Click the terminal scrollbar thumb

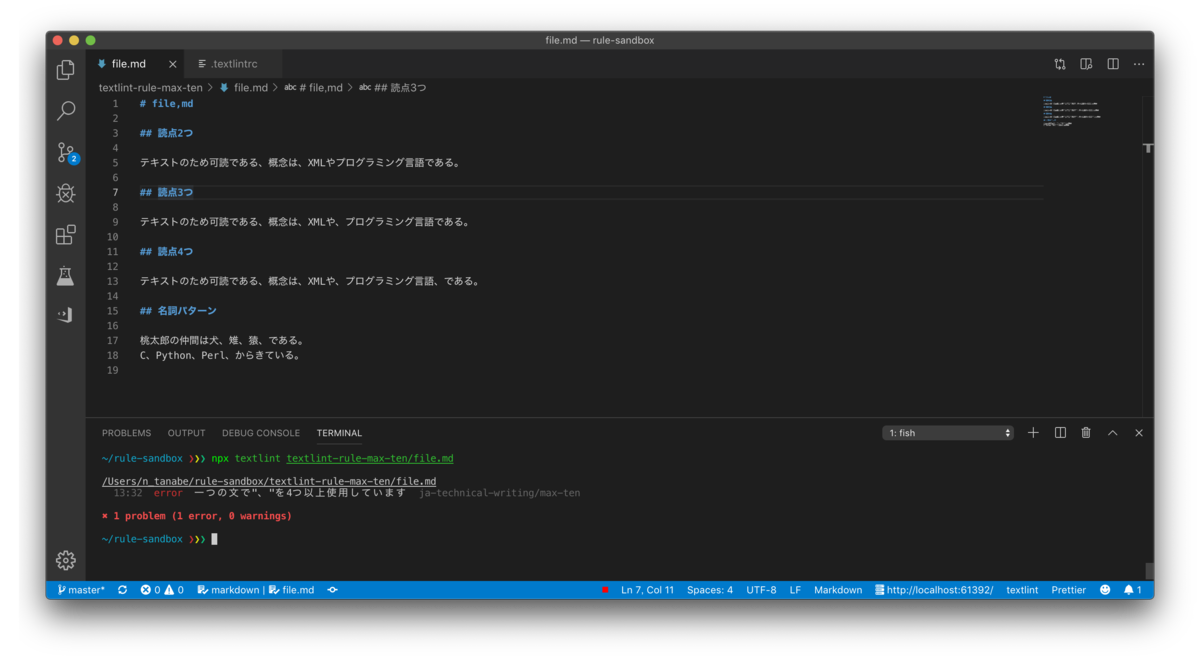click(x=1149, y=571)
